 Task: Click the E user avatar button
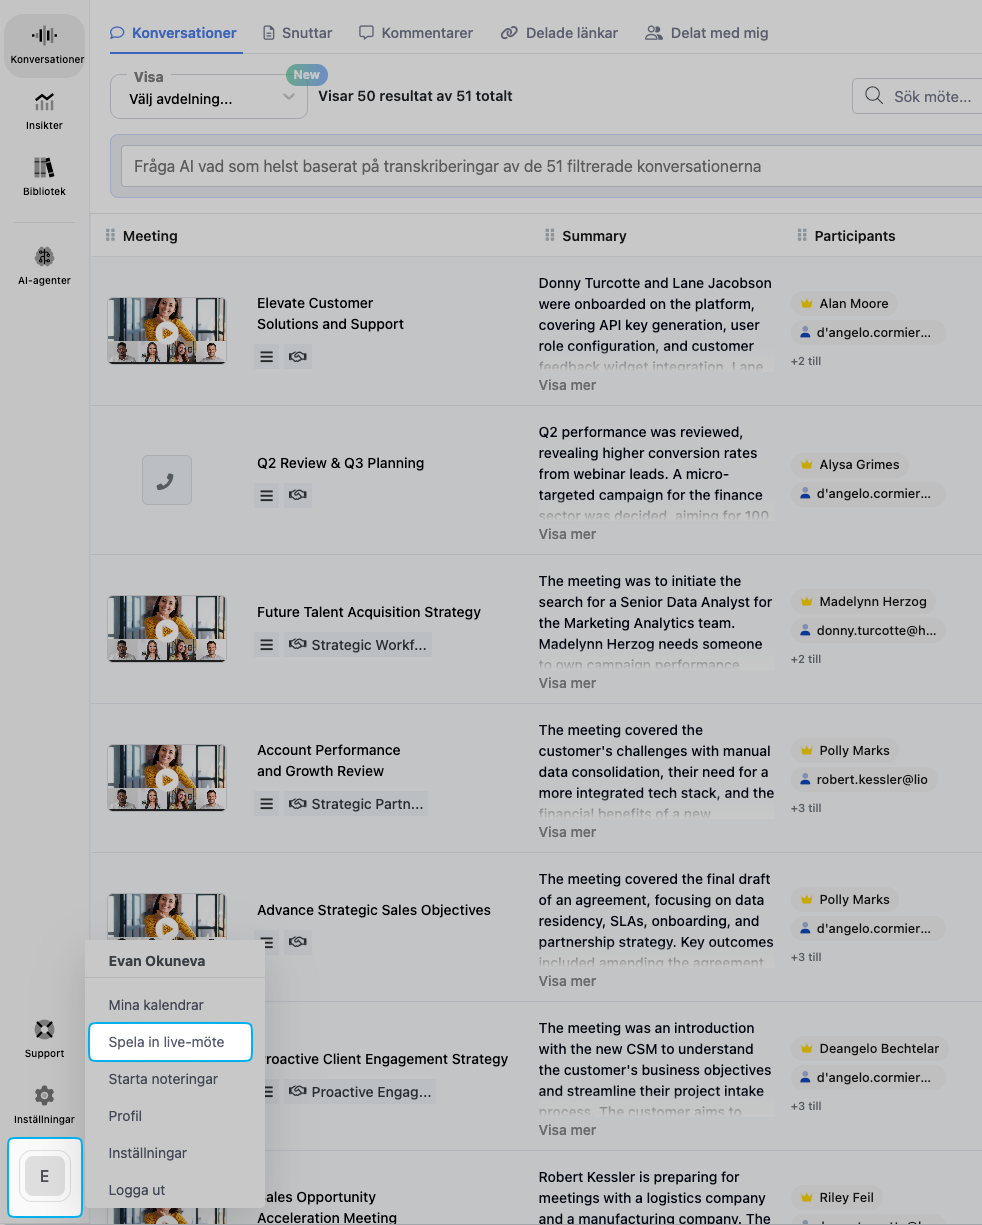pyautogui.click(x=44, y=1177)
